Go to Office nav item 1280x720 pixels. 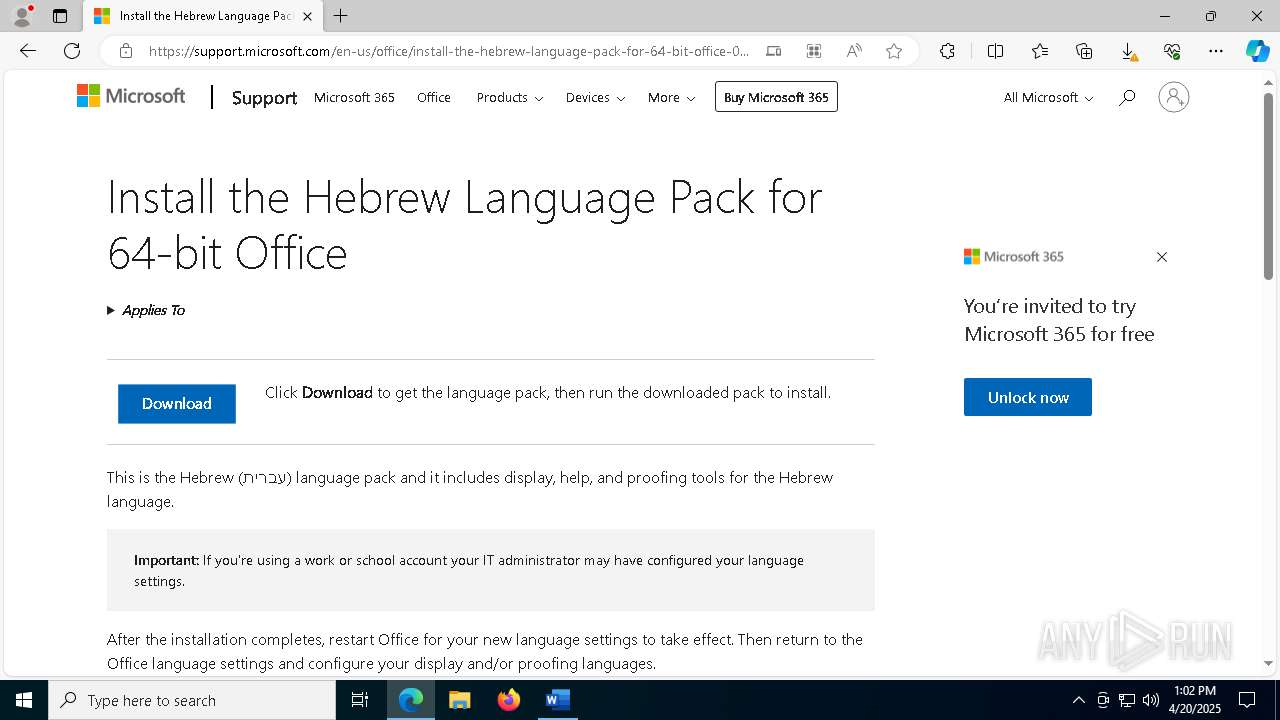point(434,97)
